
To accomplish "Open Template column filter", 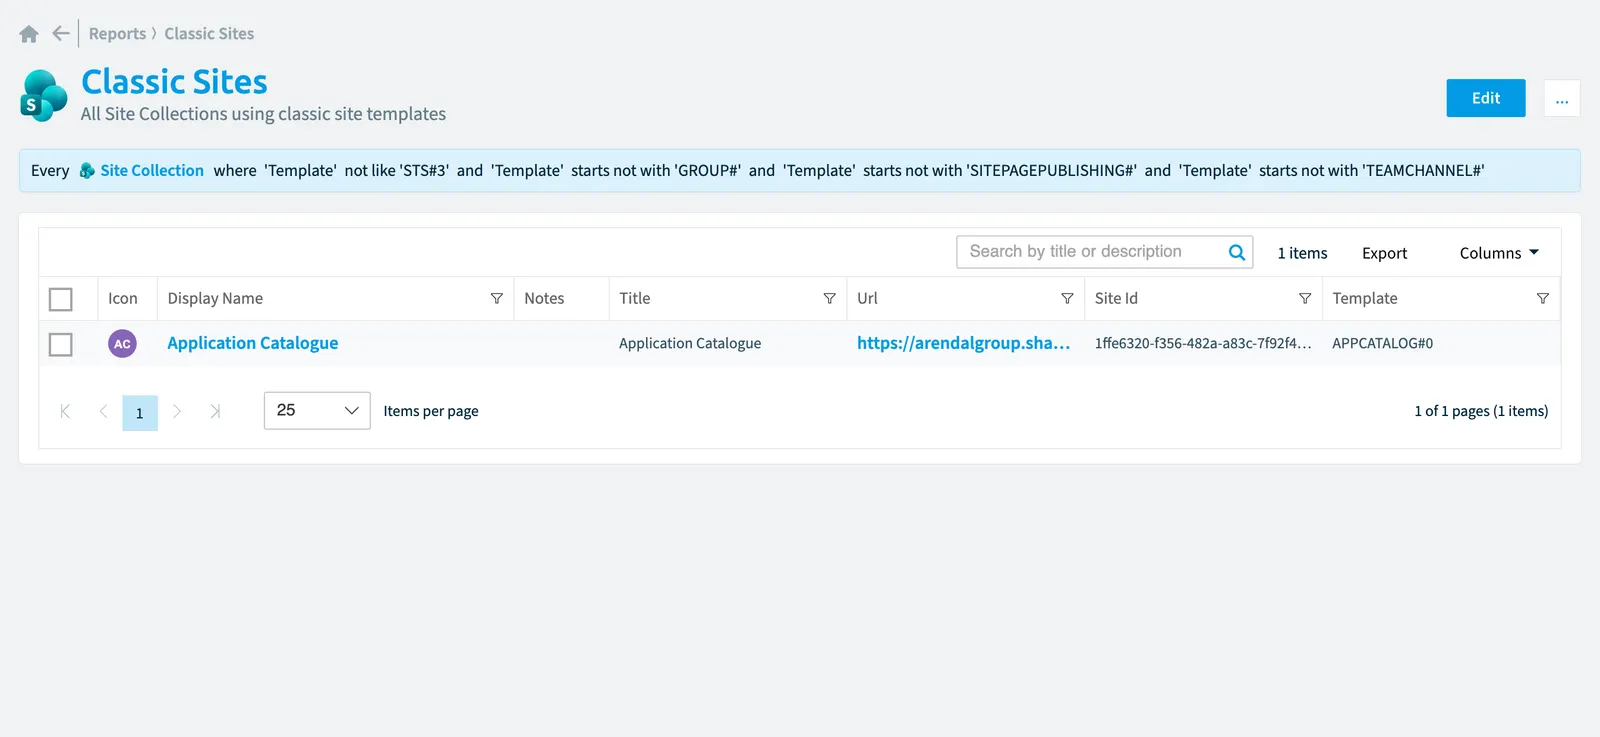I will (x=1543, y=298).
